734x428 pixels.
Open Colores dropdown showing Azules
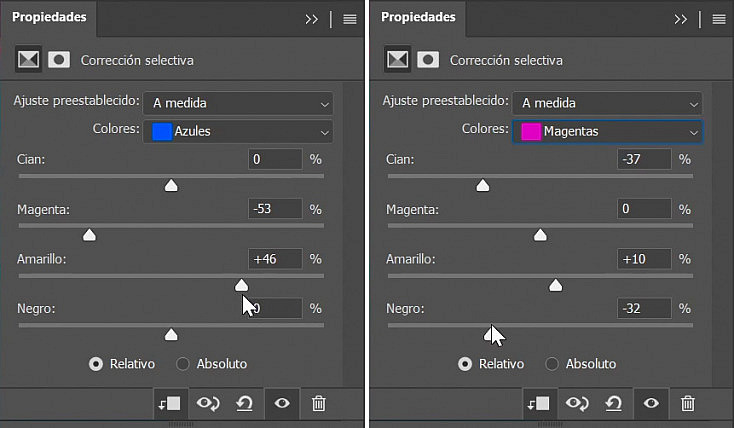pyautogui.click(x=238, y=132)
